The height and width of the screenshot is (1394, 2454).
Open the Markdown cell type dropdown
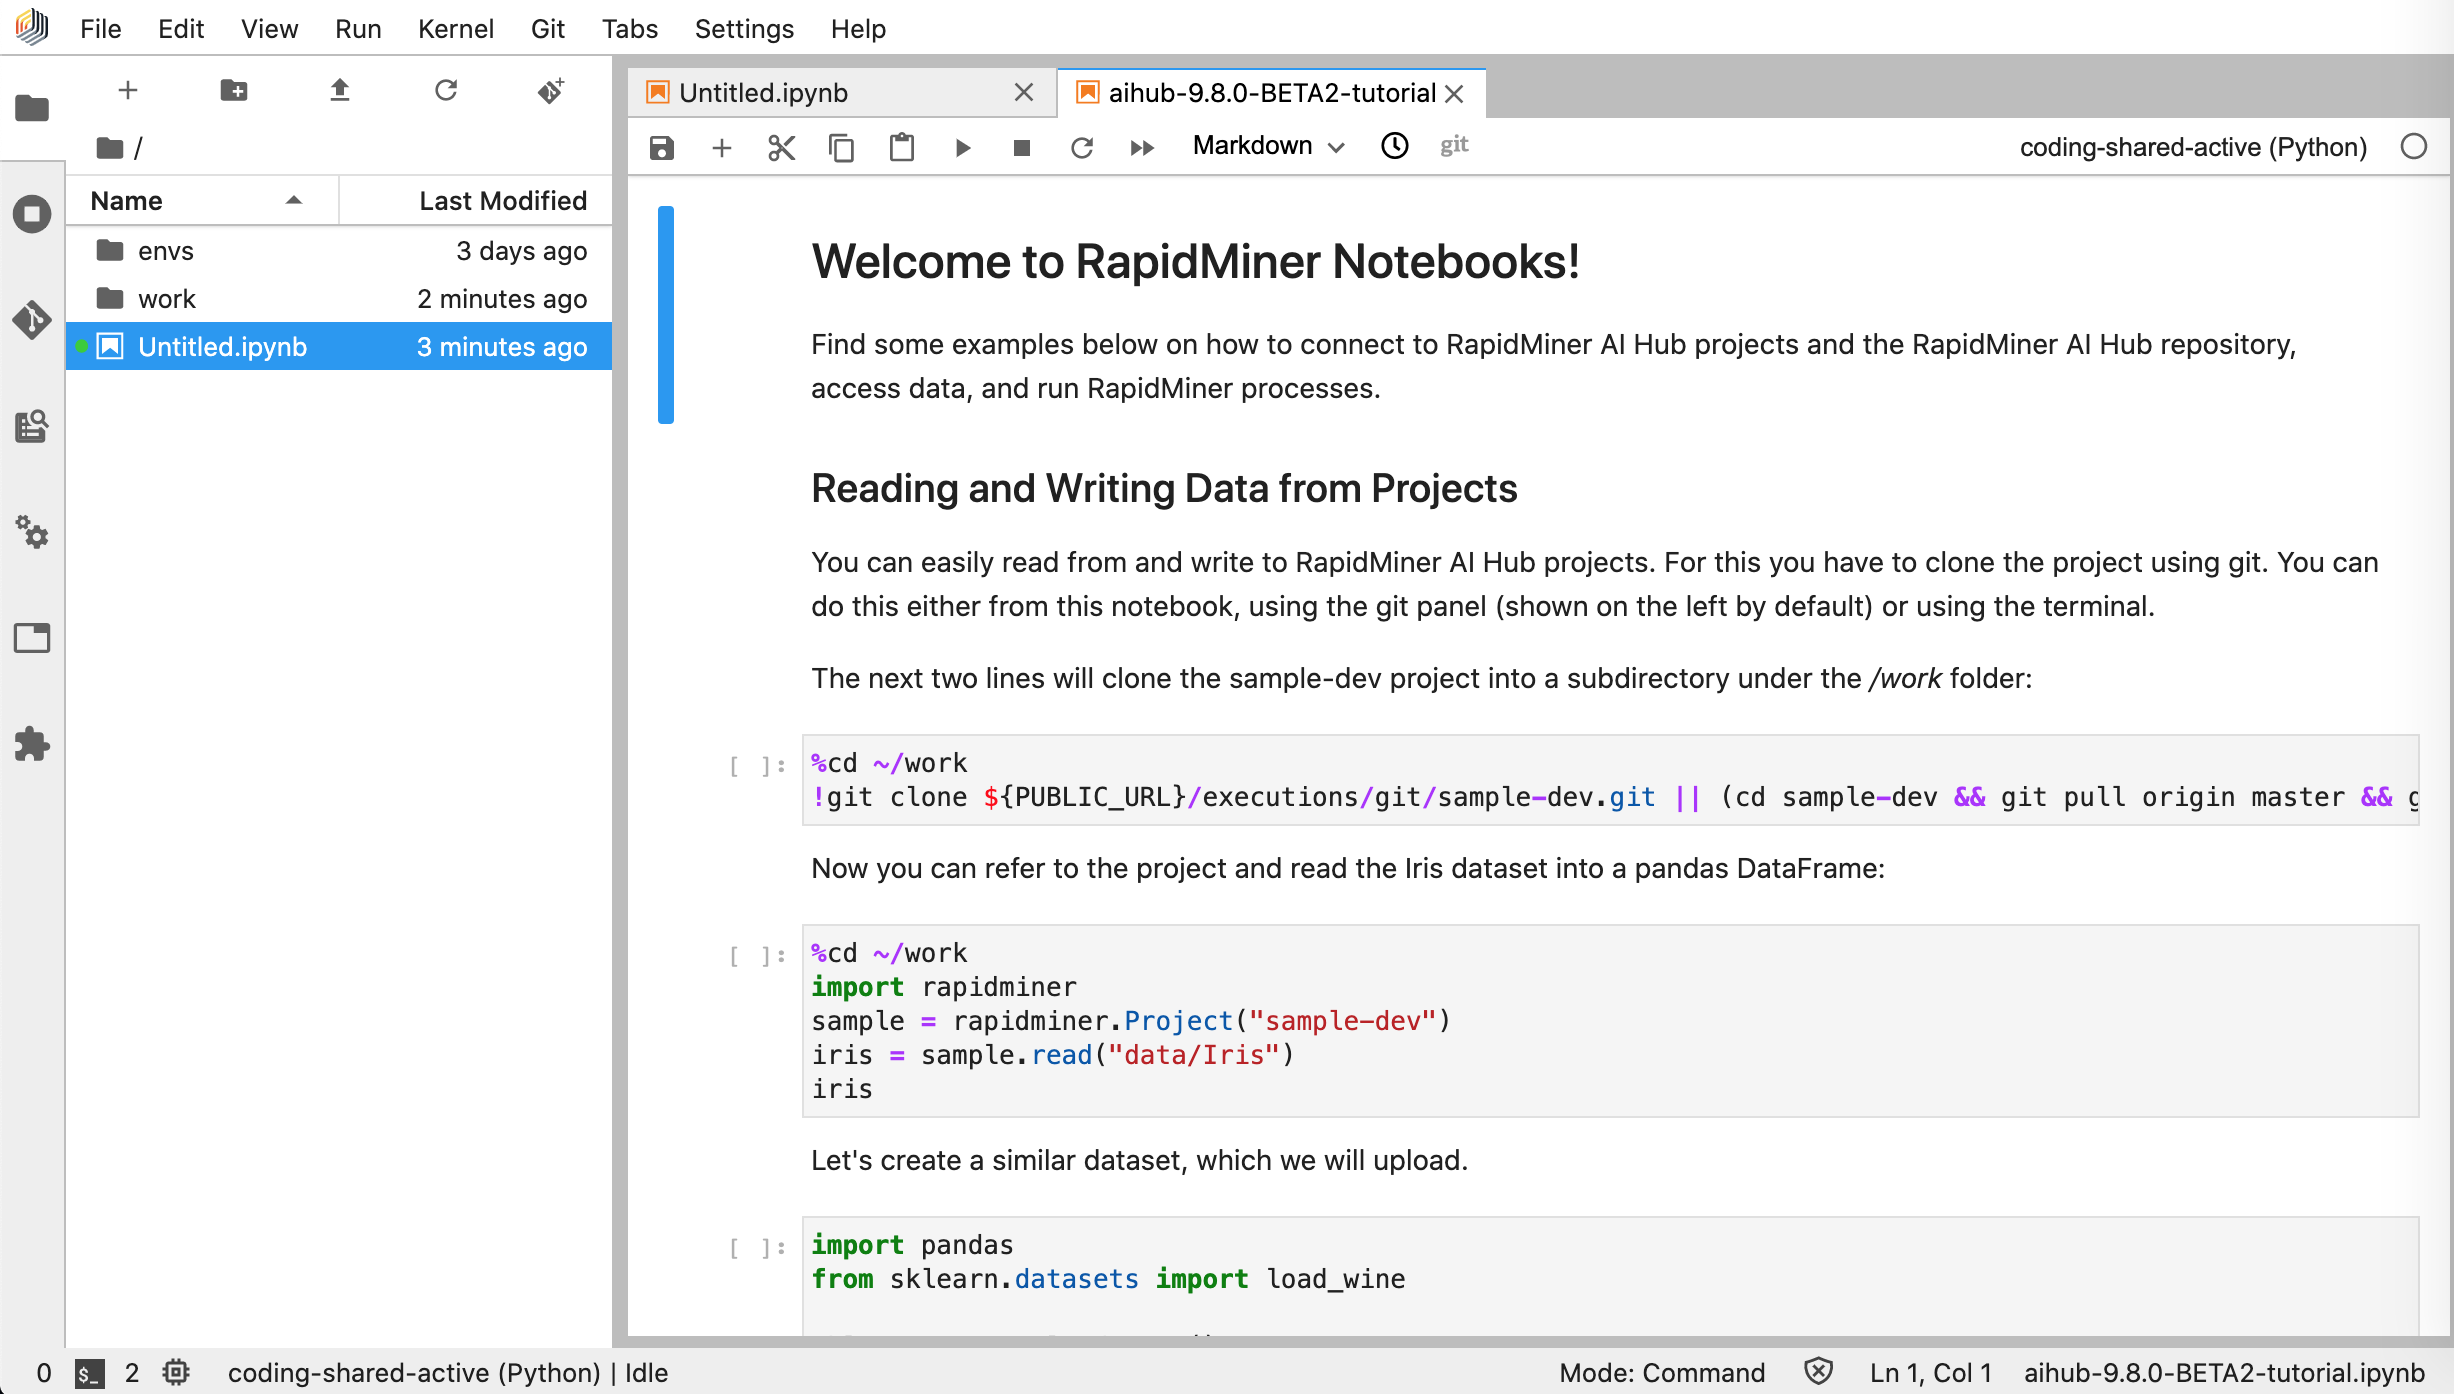[1266, 146]
